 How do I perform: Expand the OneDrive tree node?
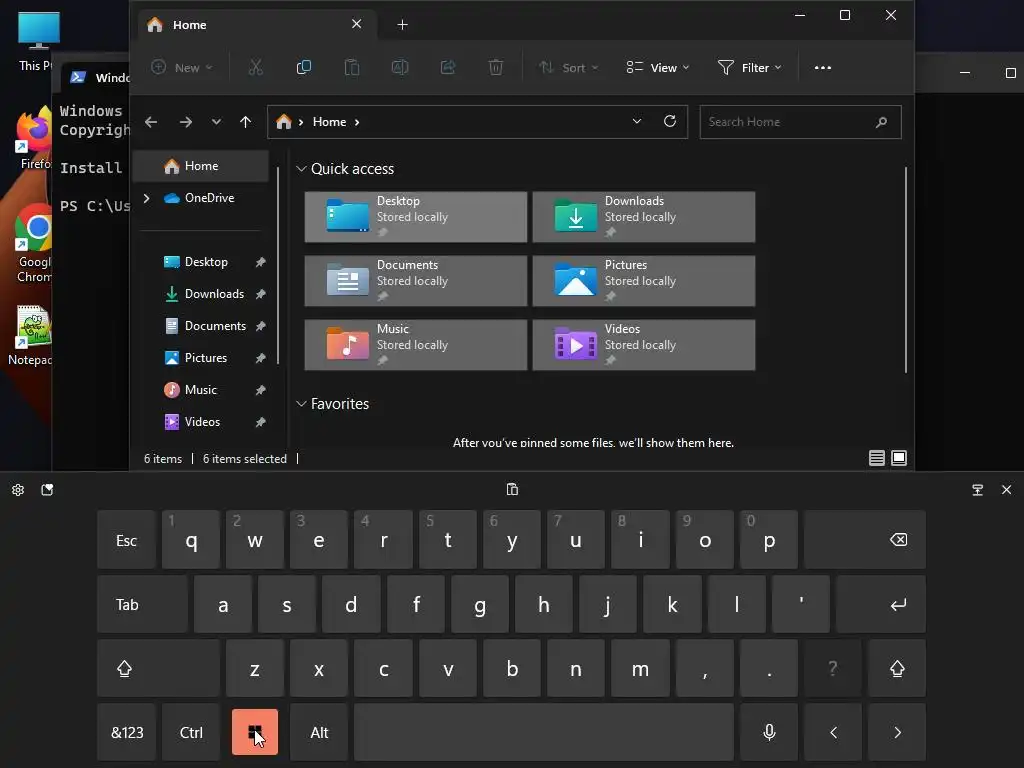click(x=147, y=198)
